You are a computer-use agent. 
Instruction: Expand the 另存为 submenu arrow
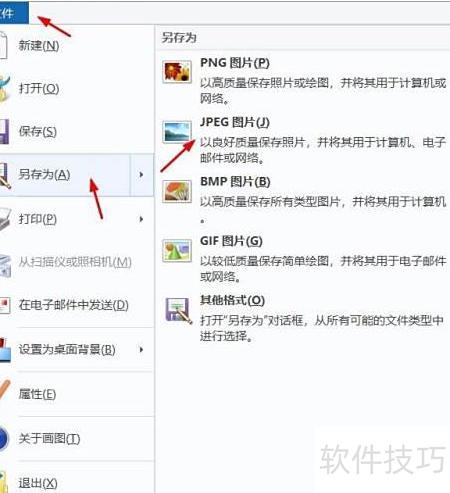click(x=141, y=175)
